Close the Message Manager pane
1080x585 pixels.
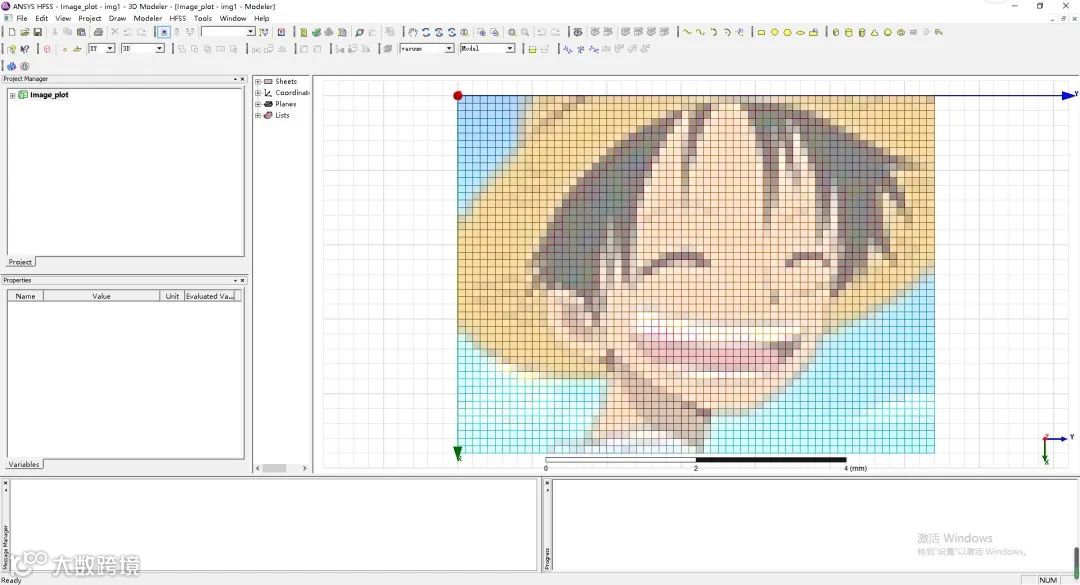[x=6, y=483]
